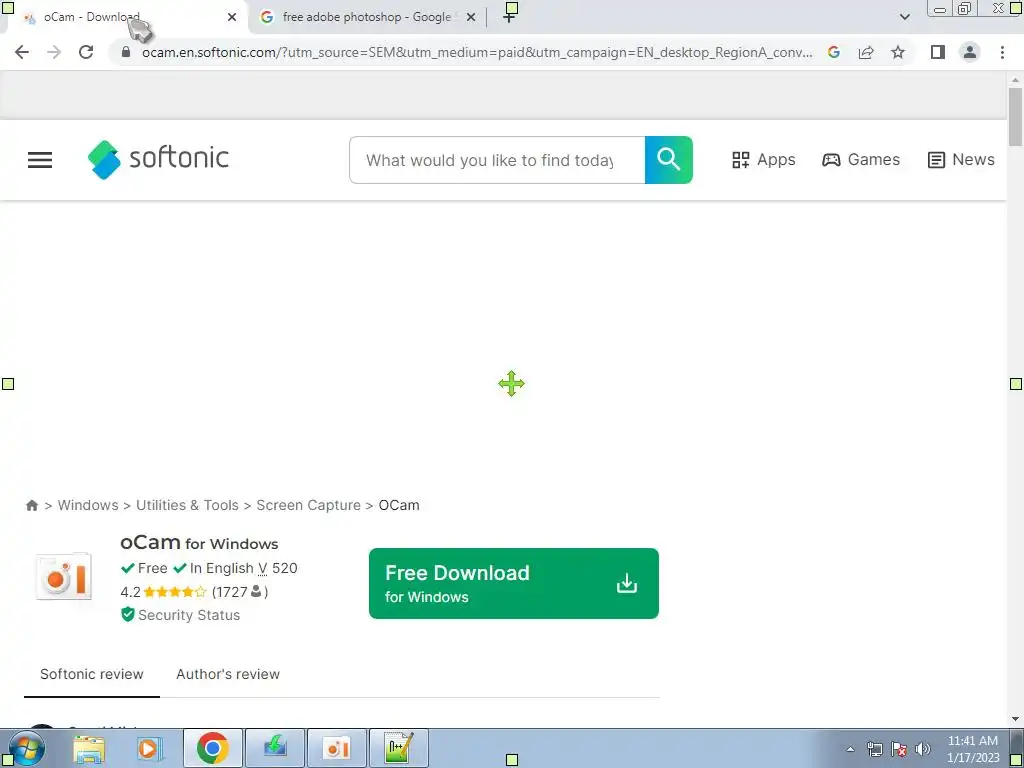The image size is (1024, 768).
Task: Open the Author's review tab
Action: (x=228, y=675)
